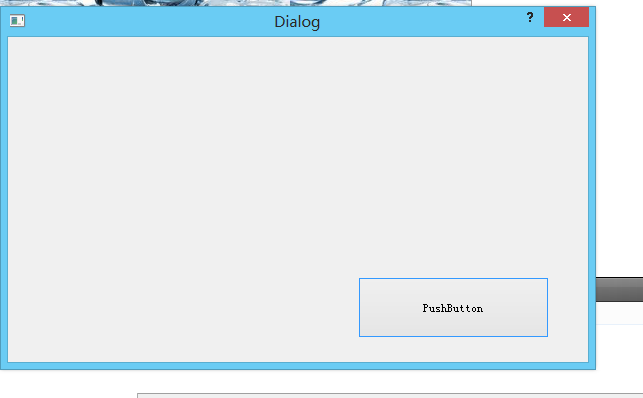This screenshot has height=398, width=643.
Task: Click white blank space under the dialog's left side
Action: (x=68, y=384)
